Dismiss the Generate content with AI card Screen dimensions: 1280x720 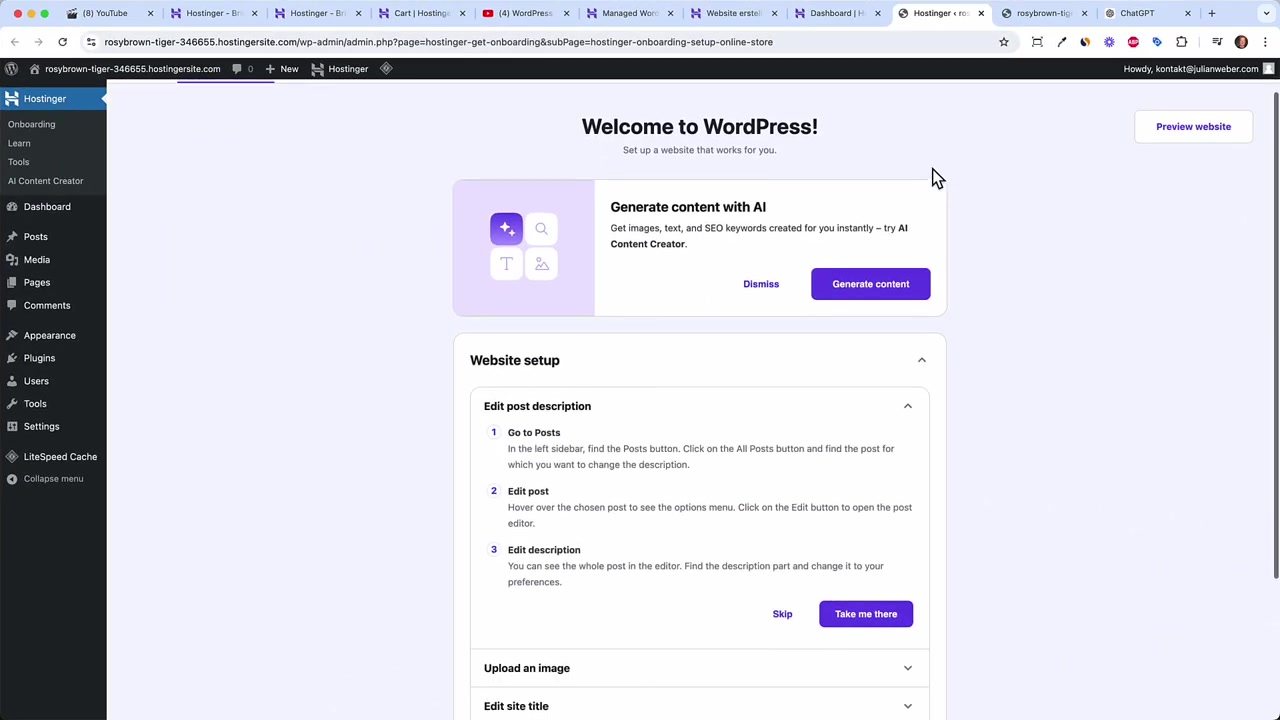pos(761,284)
